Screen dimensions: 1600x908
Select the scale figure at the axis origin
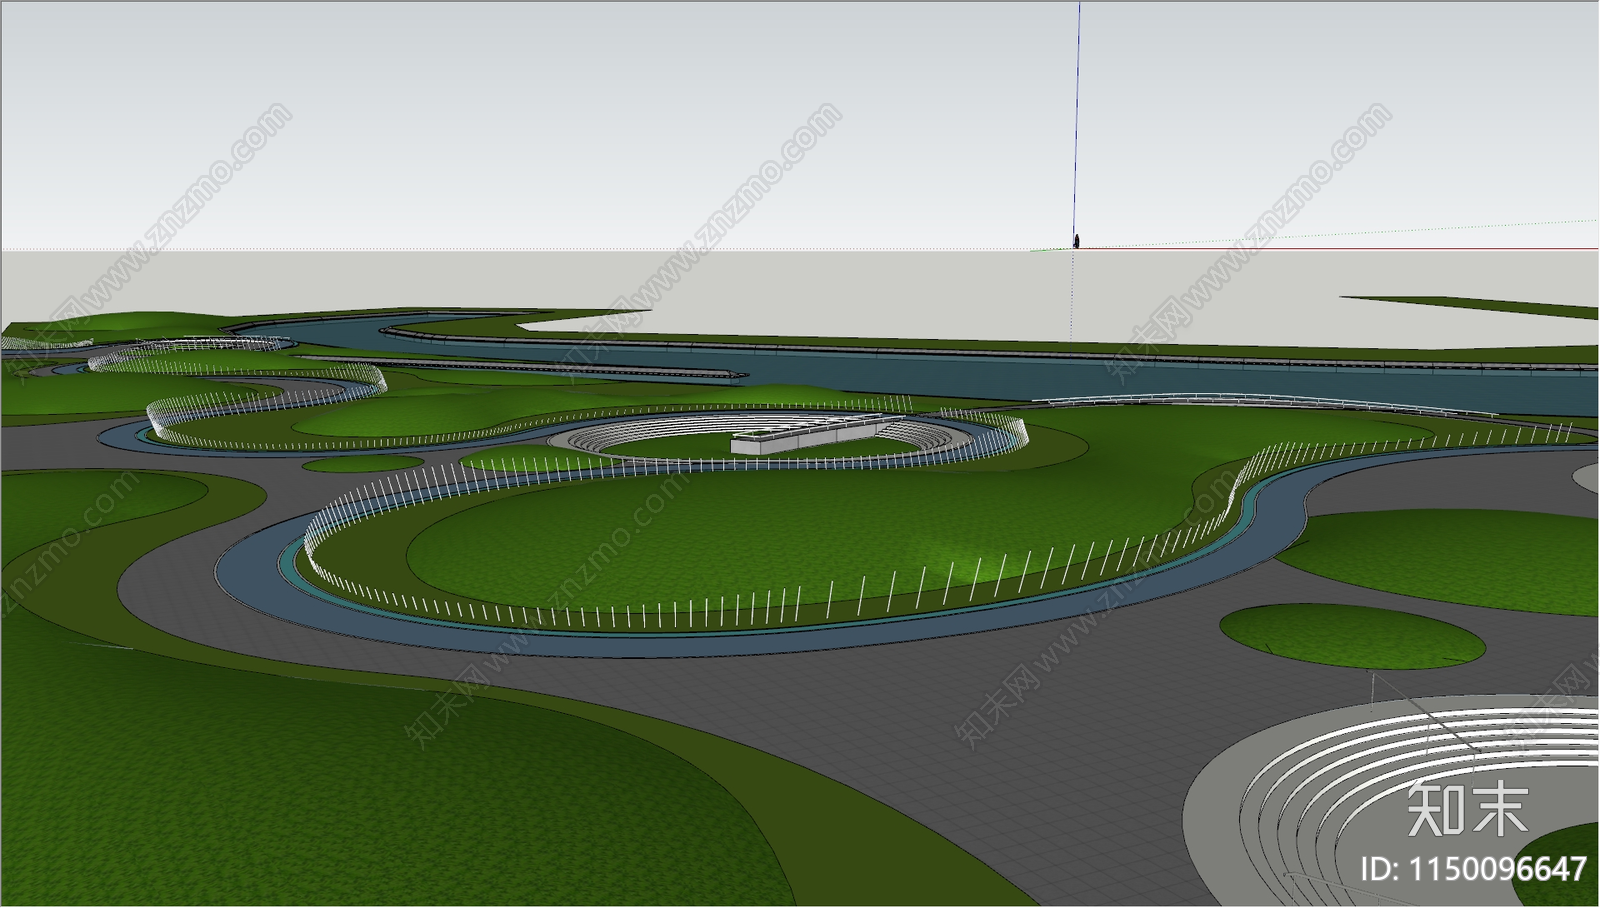point(1076,240)
